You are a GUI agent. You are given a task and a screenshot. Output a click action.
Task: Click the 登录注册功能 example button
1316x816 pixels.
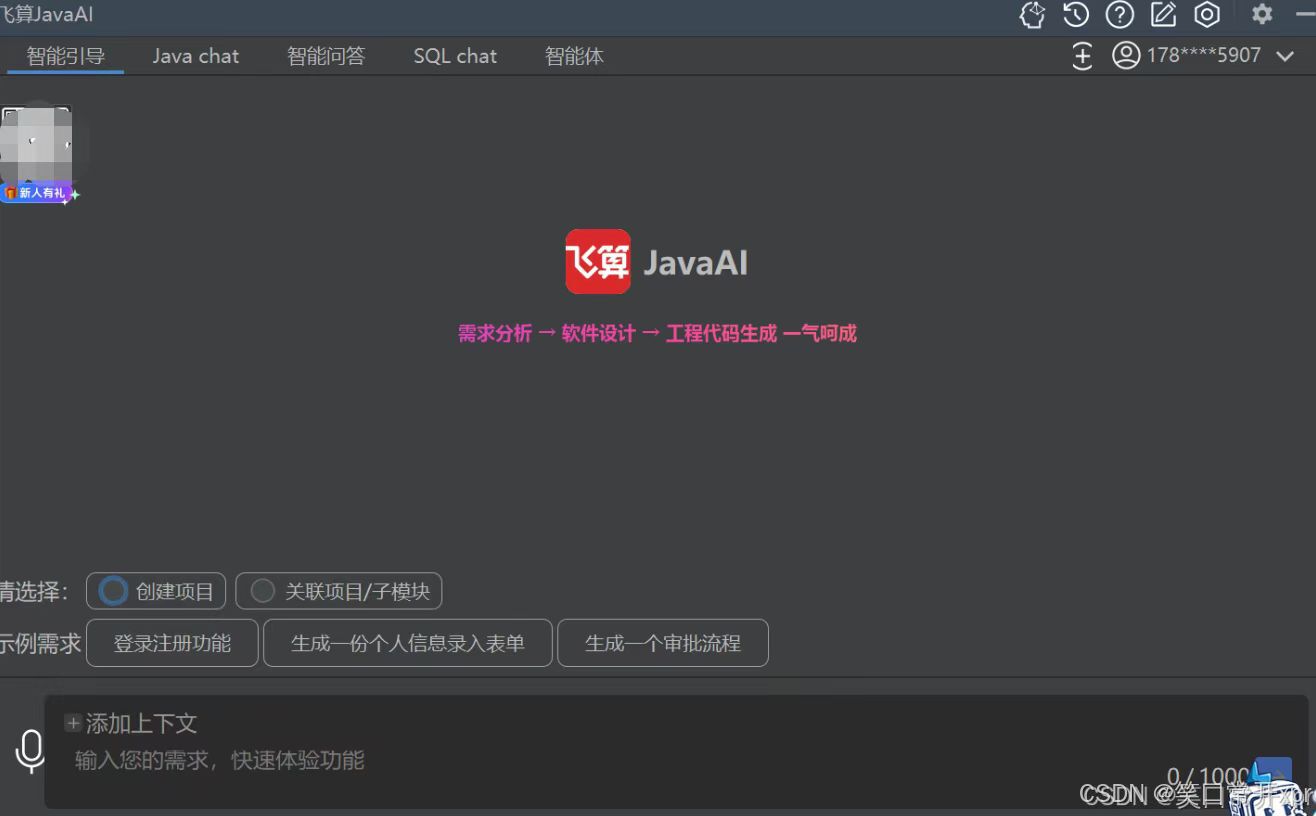click(172, 643)
